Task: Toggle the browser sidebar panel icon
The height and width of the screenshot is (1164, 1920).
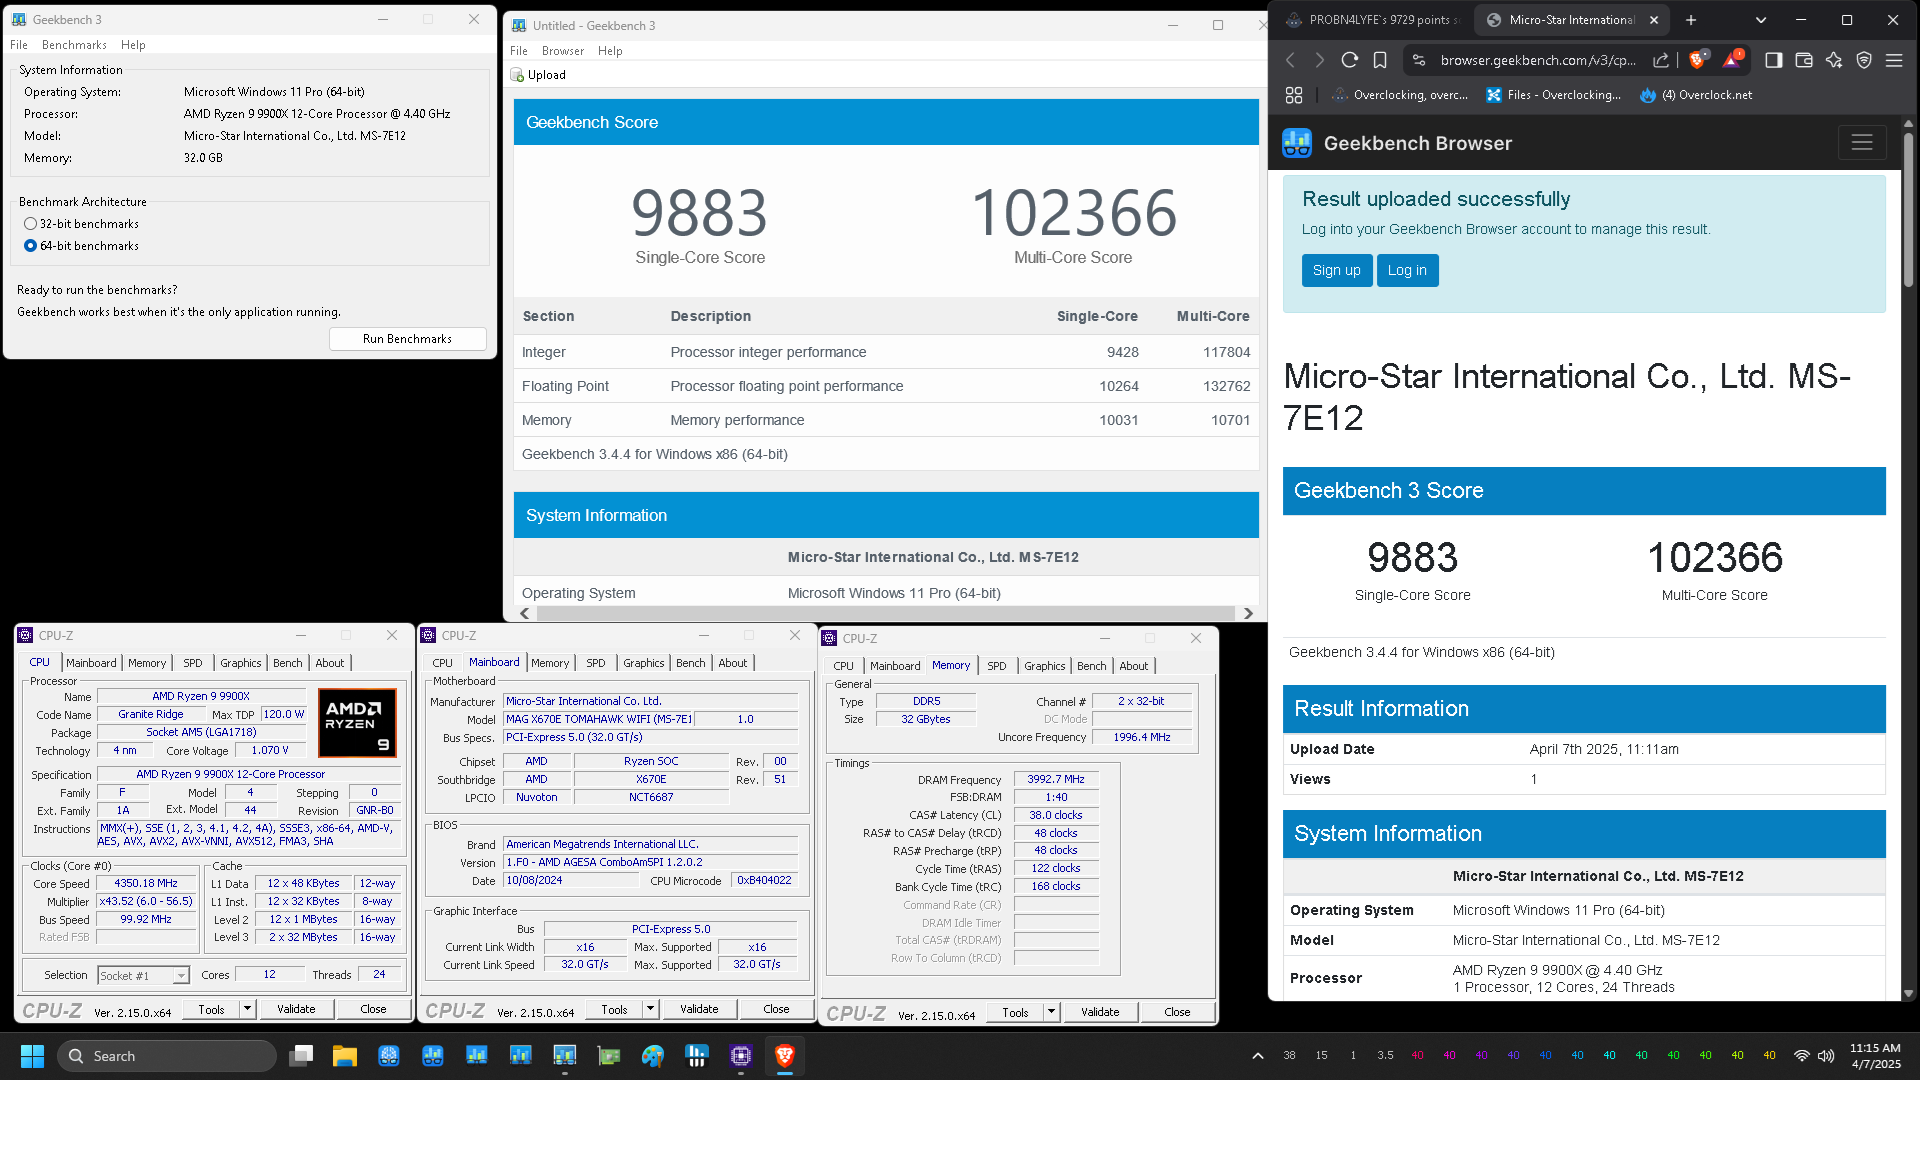Action: tap(1773, 60)
